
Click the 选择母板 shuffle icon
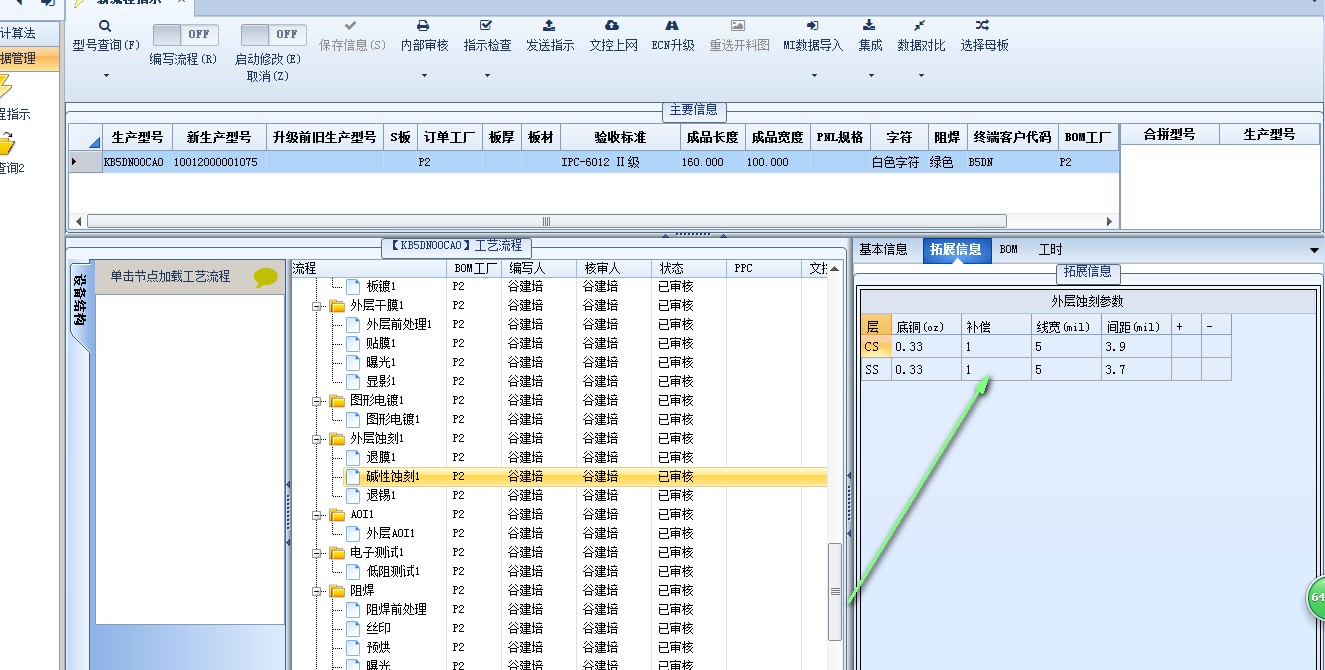pyautogui.click(x=983, y=26)
